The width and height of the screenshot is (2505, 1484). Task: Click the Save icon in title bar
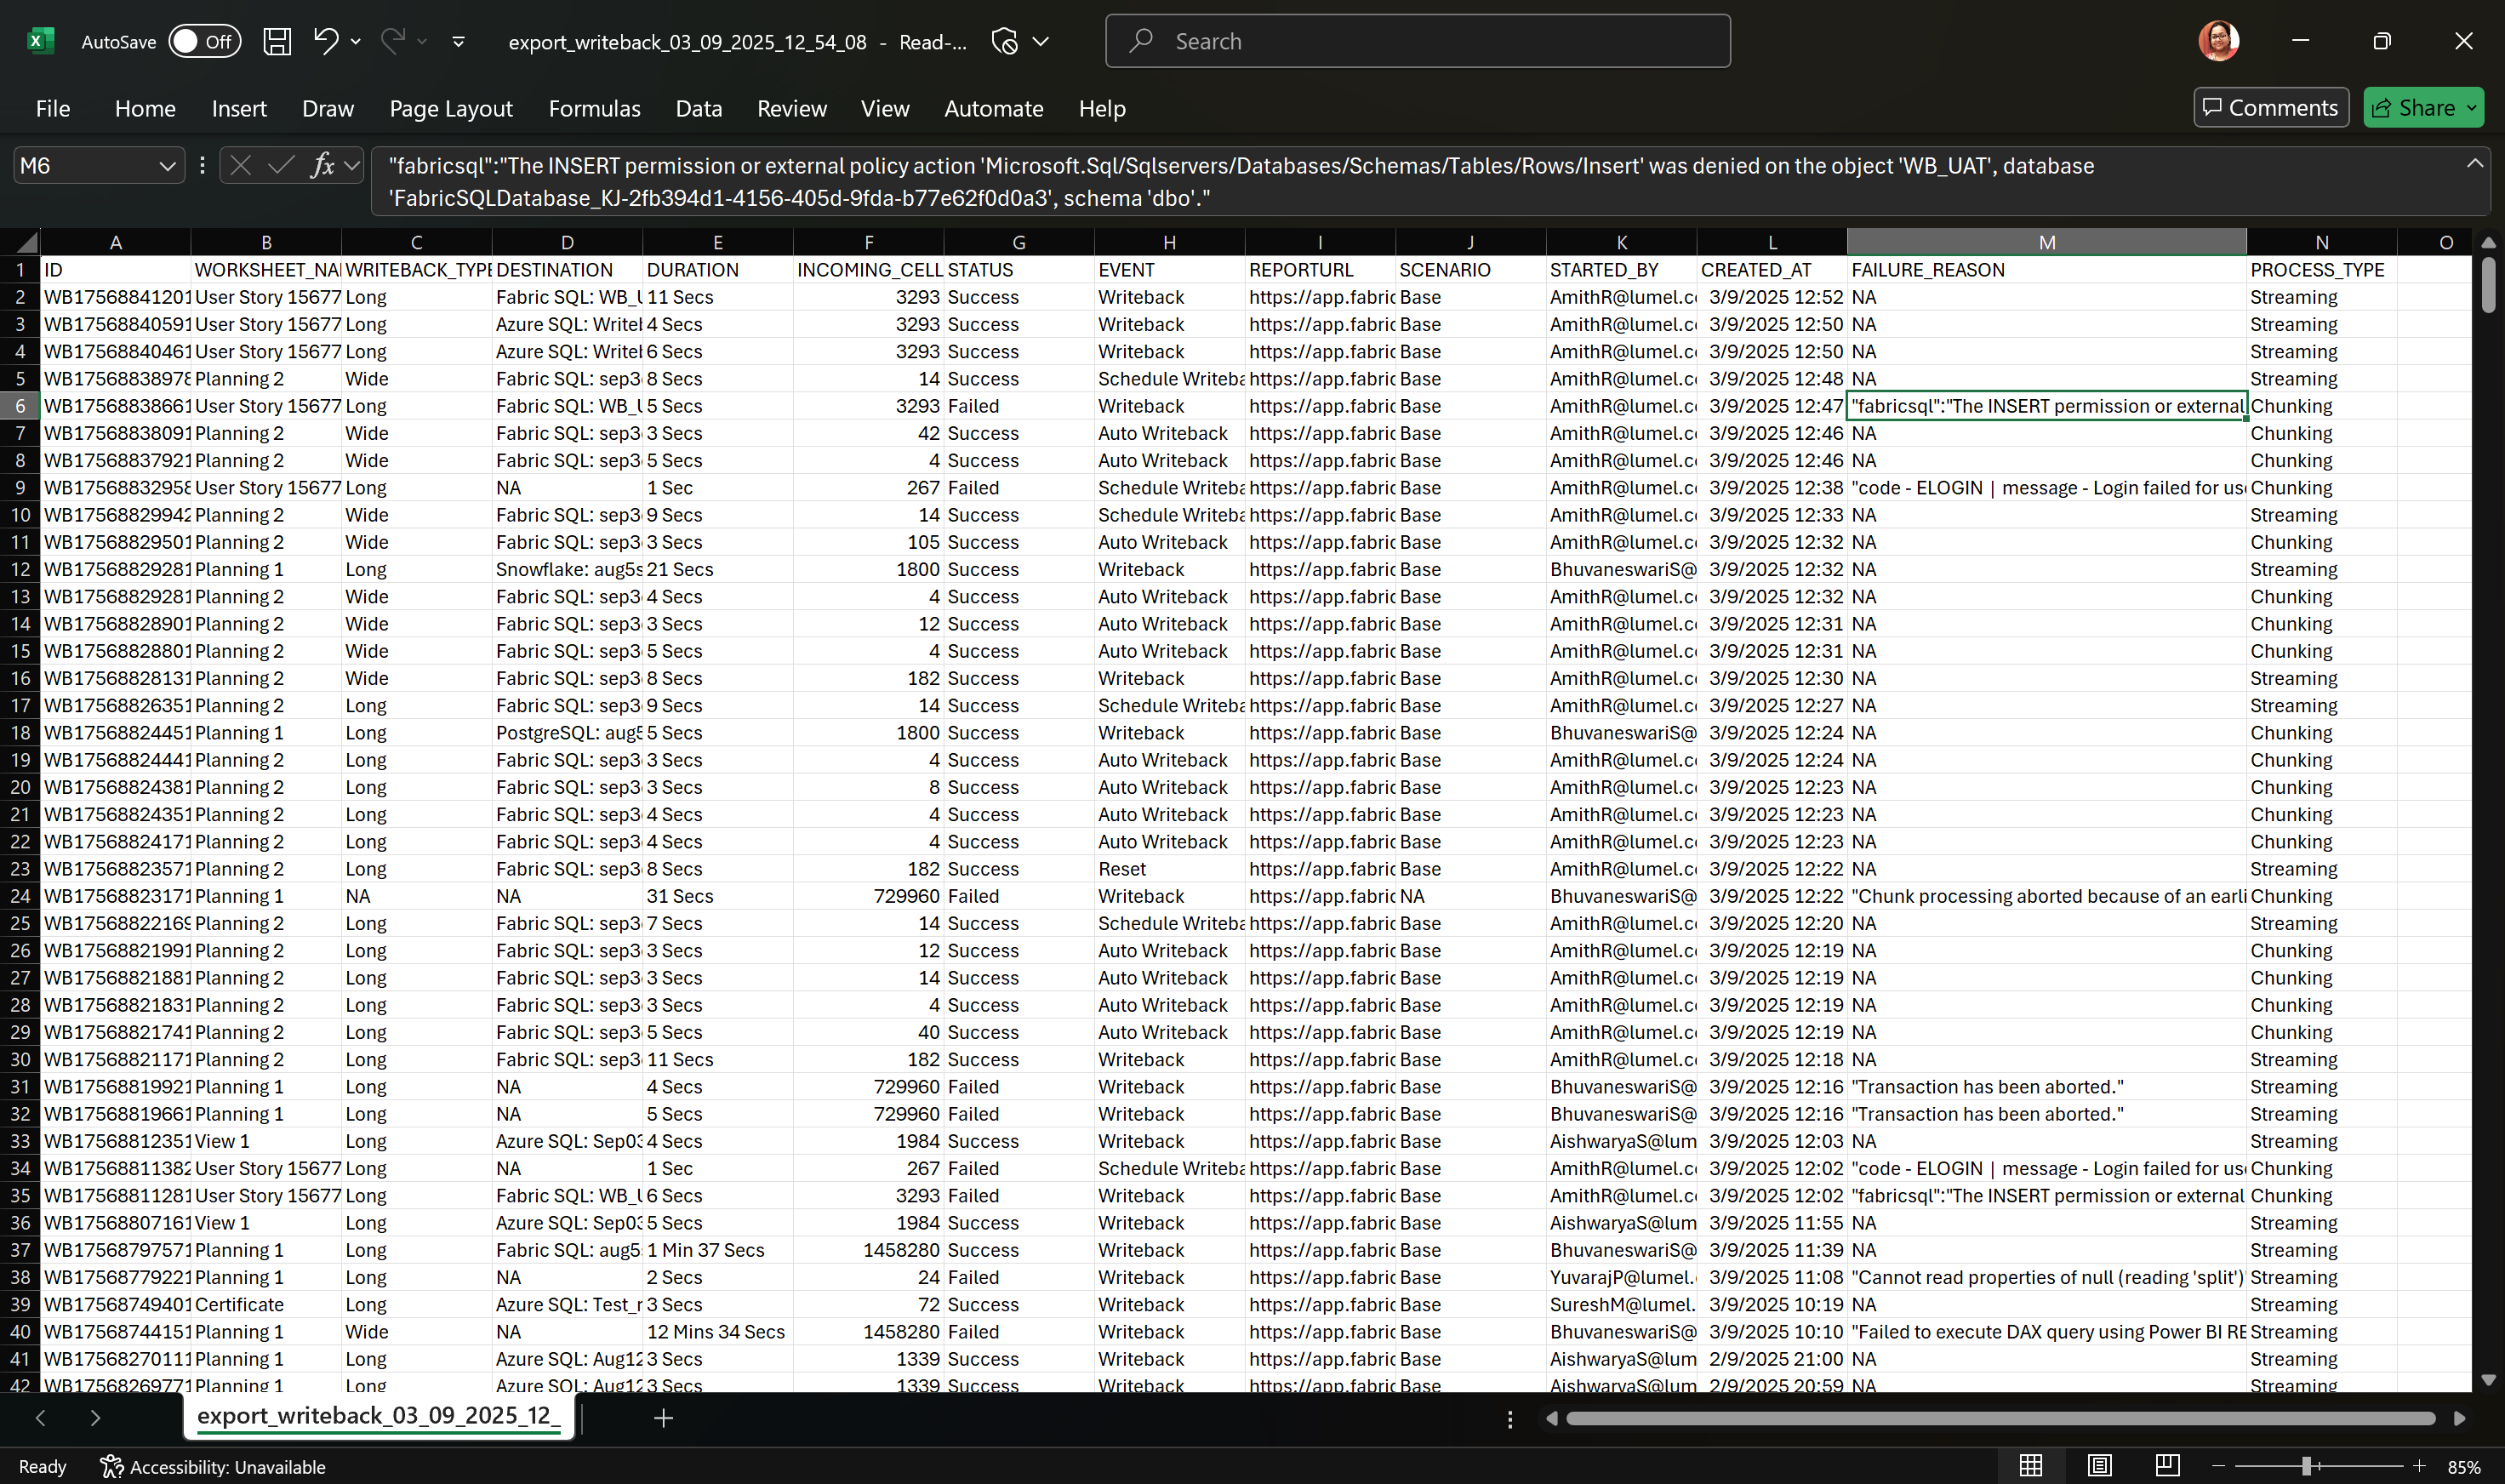(277, 41)
